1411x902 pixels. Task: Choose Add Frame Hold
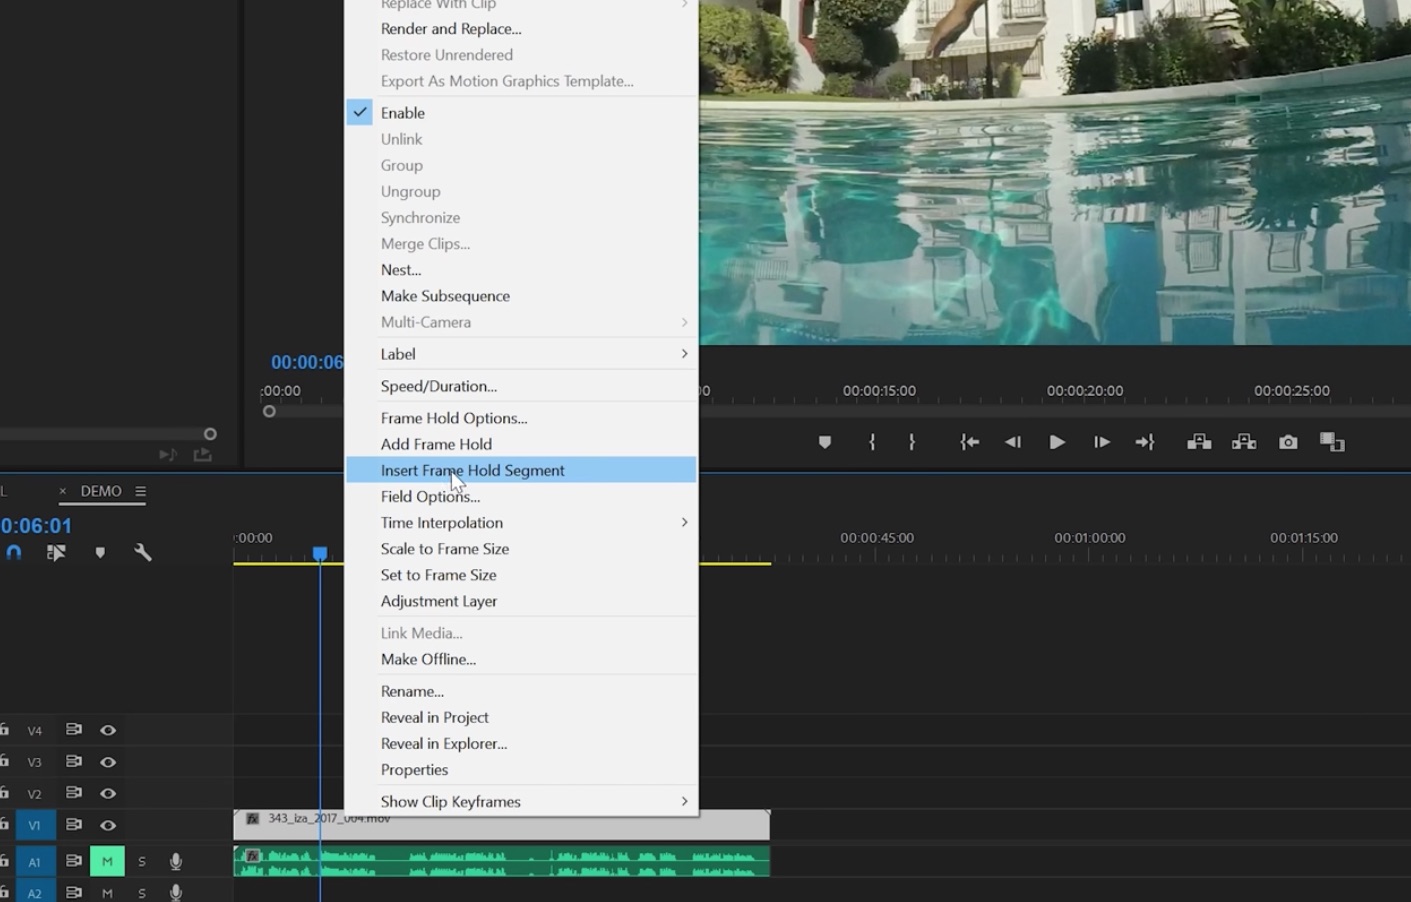(521, 444)
